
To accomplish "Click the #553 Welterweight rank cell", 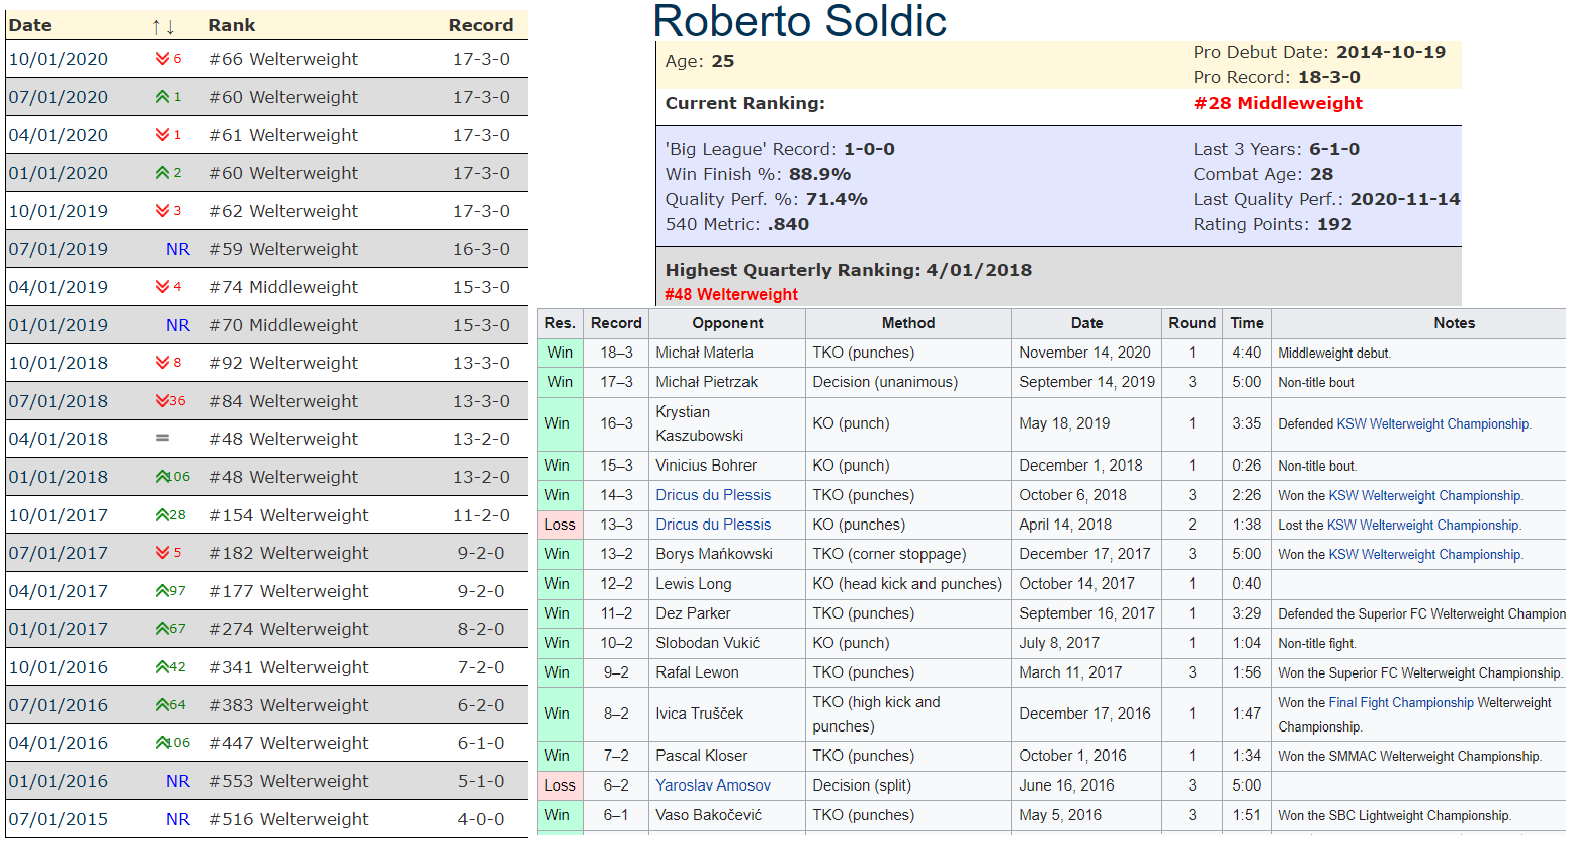I will pos(289,781).
